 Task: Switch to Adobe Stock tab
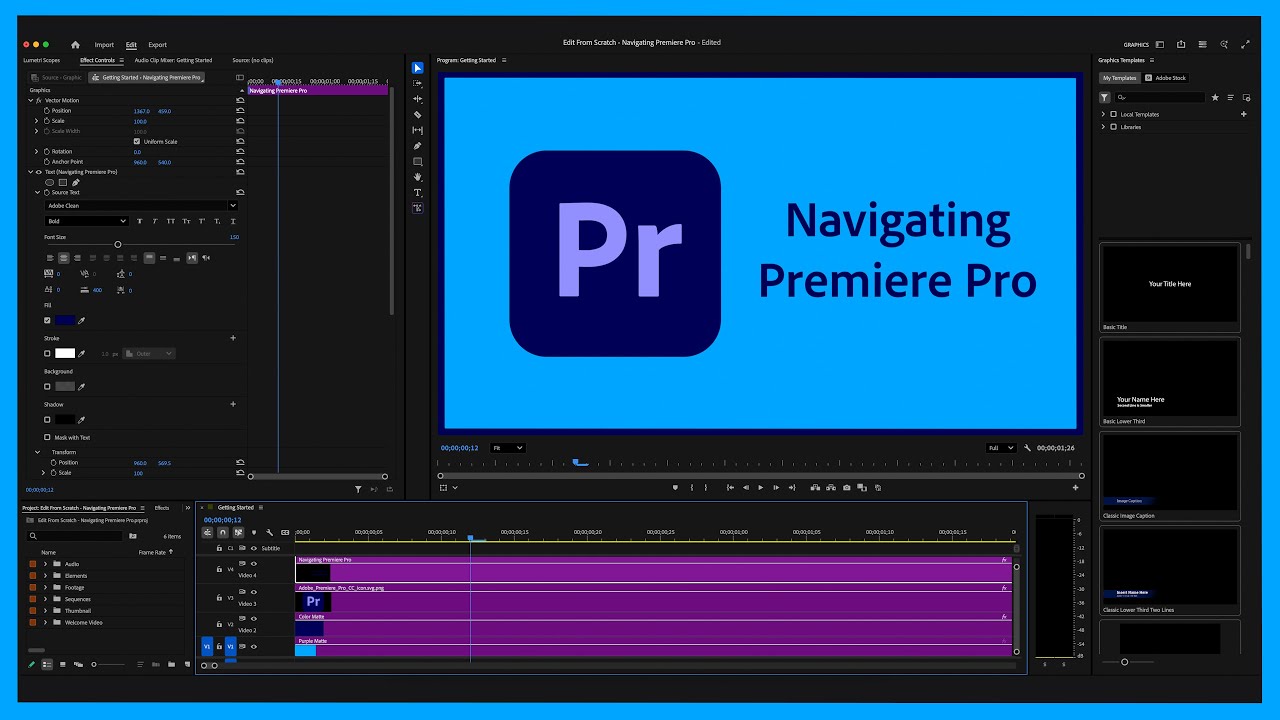(1166, 78)
